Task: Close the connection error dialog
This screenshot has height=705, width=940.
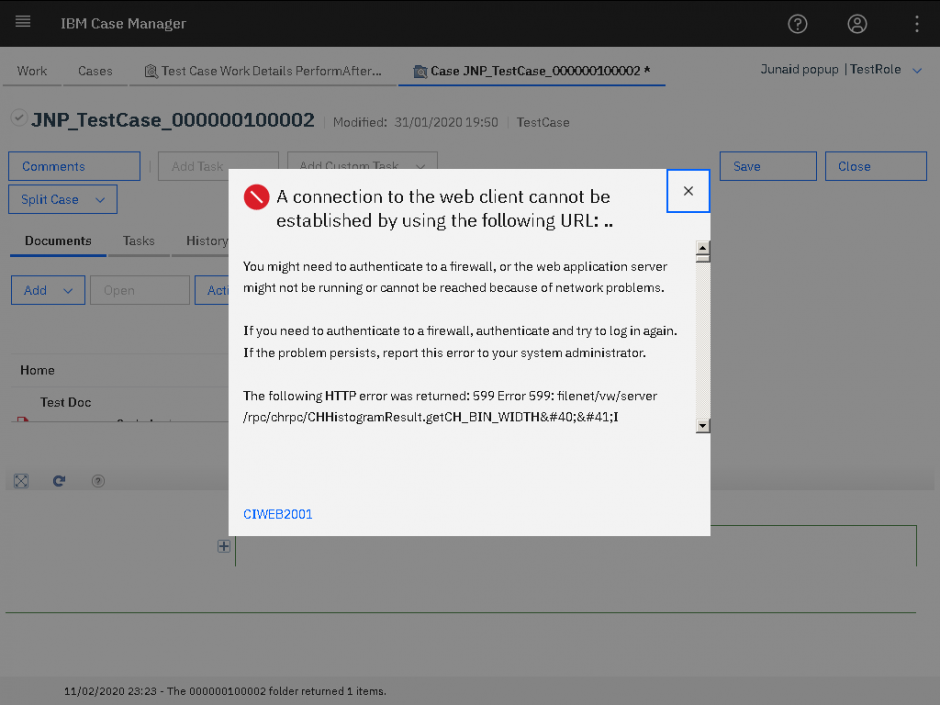Action: click(688, 191)
